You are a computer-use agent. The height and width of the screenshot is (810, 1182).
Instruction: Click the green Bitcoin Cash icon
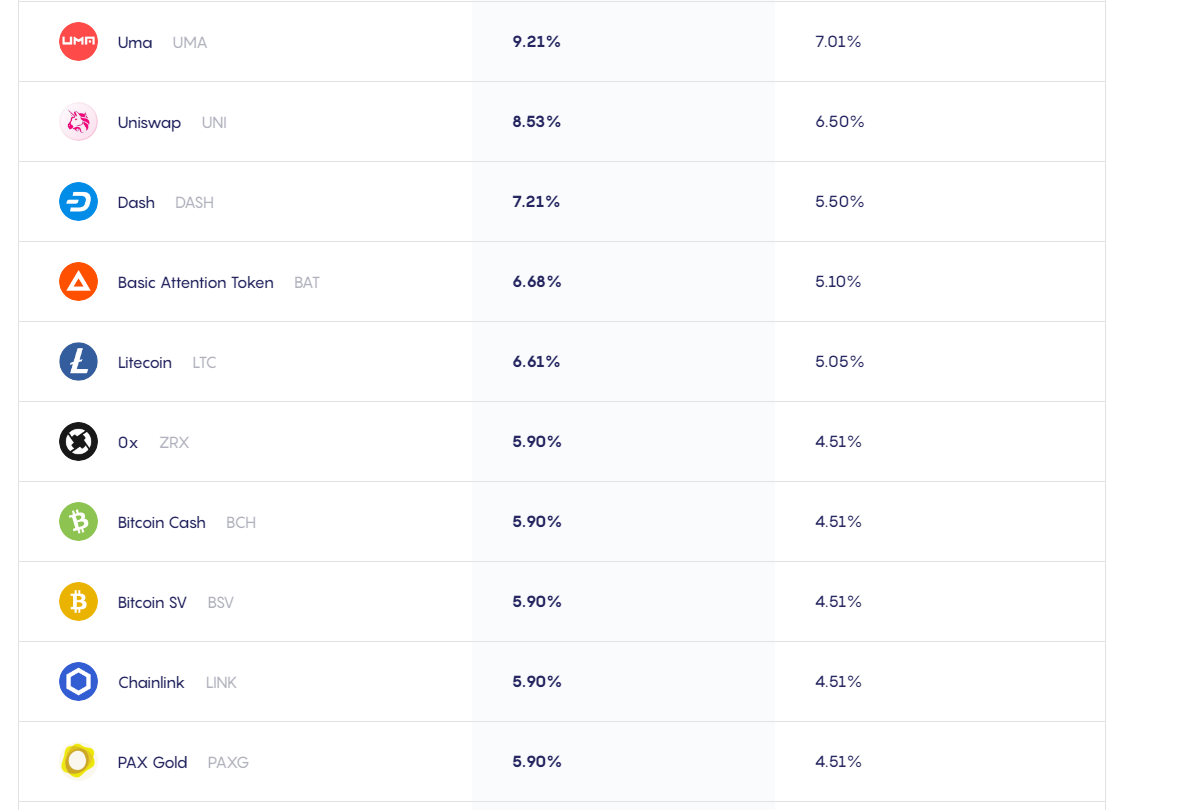[x=78, y=521]
